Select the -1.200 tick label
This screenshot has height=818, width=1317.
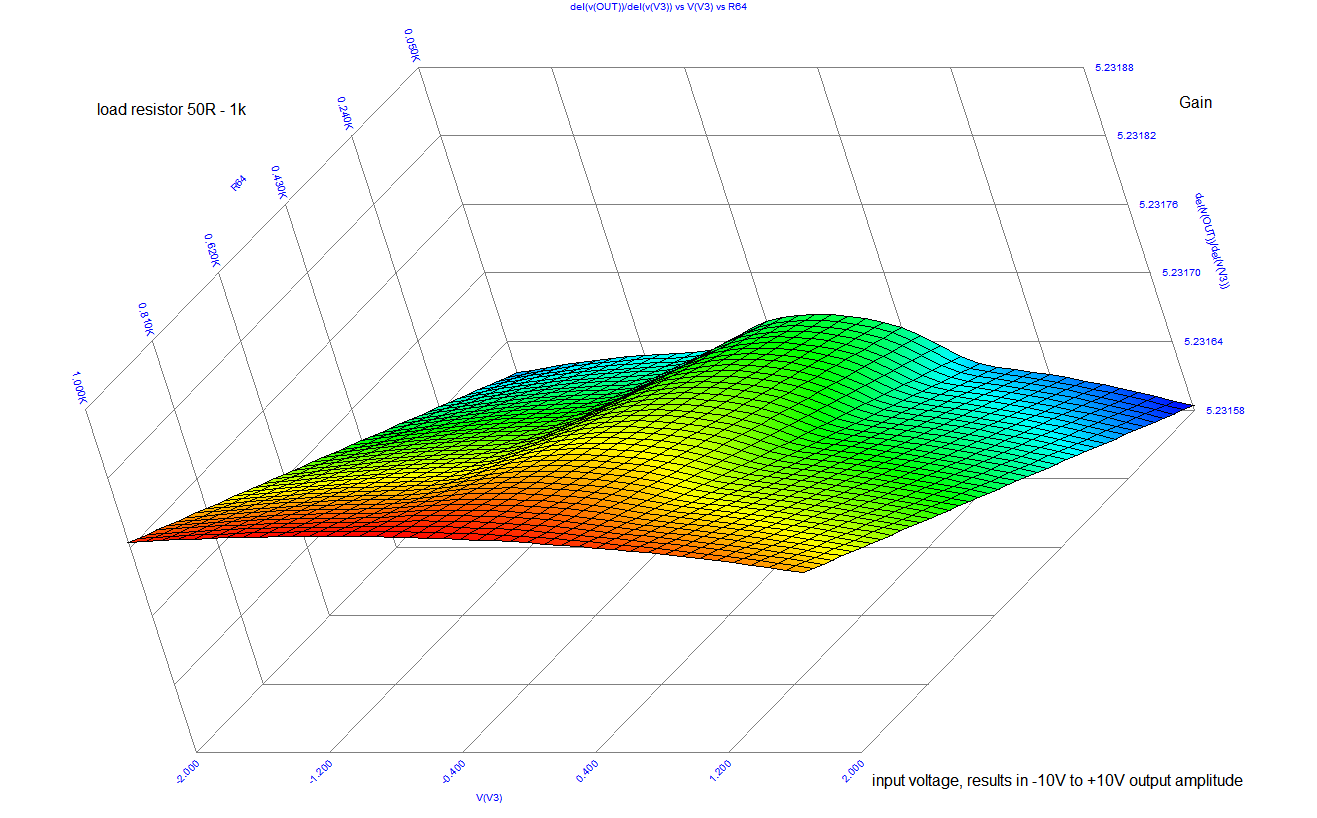coord(320,771)
